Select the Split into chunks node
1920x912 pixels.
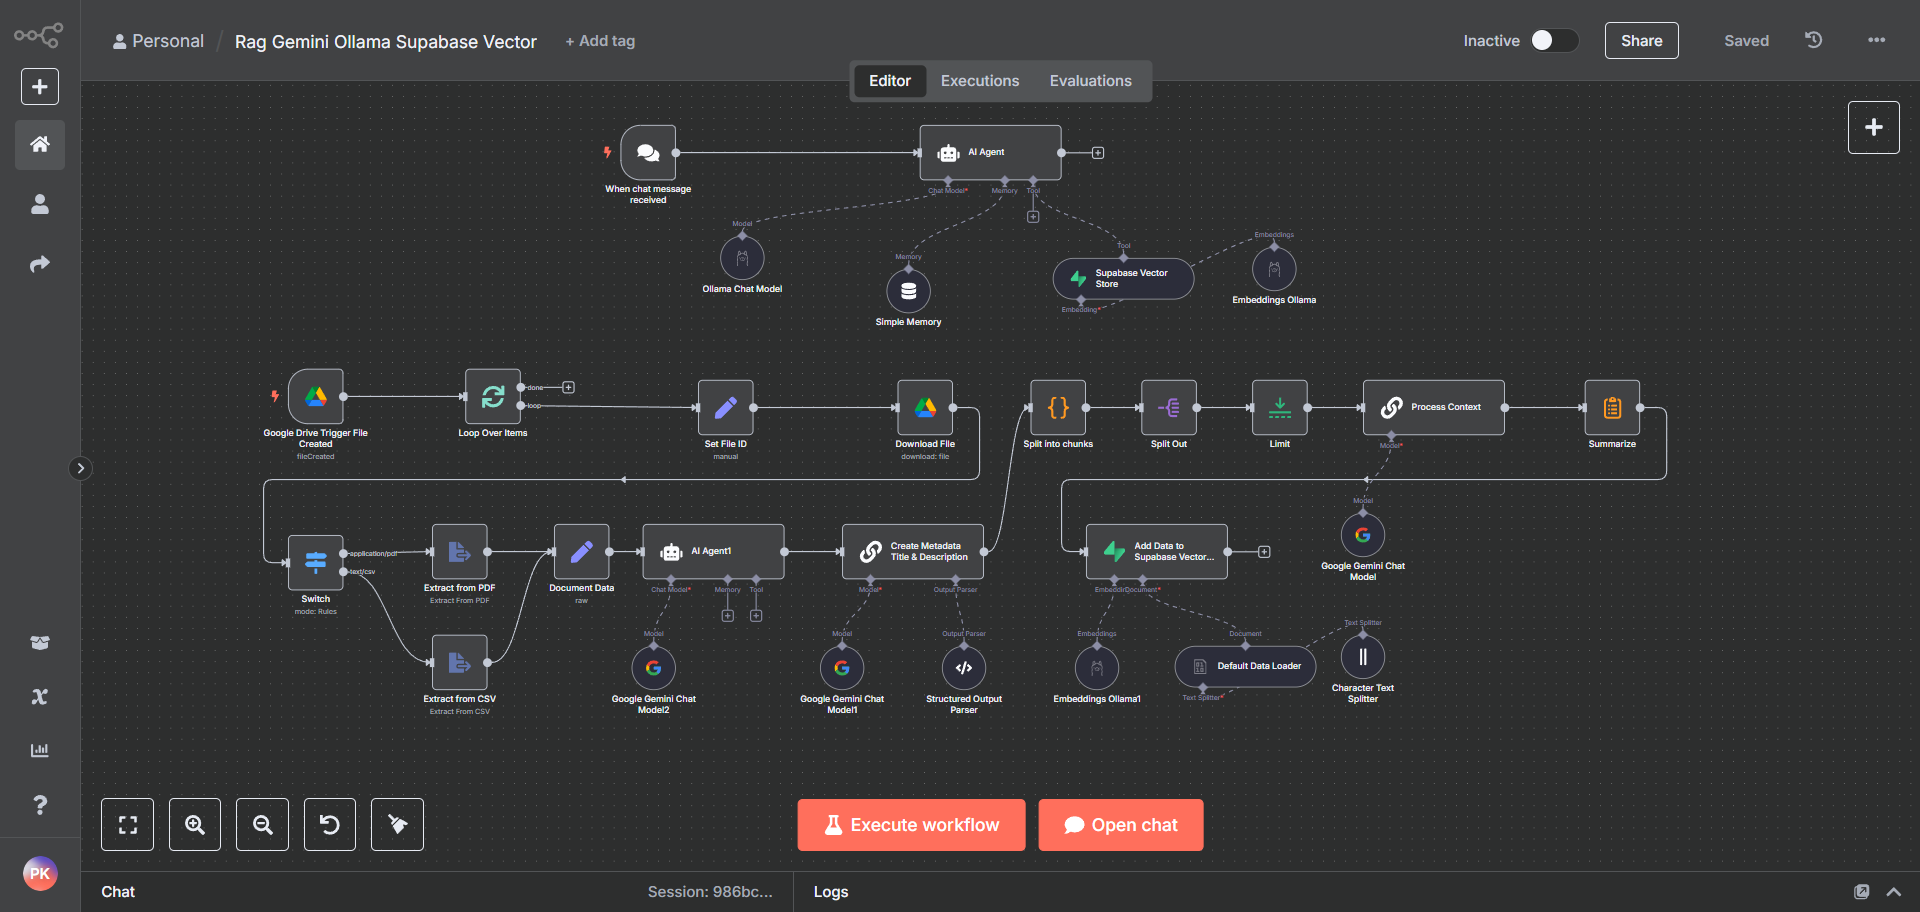coord(1058,408)
